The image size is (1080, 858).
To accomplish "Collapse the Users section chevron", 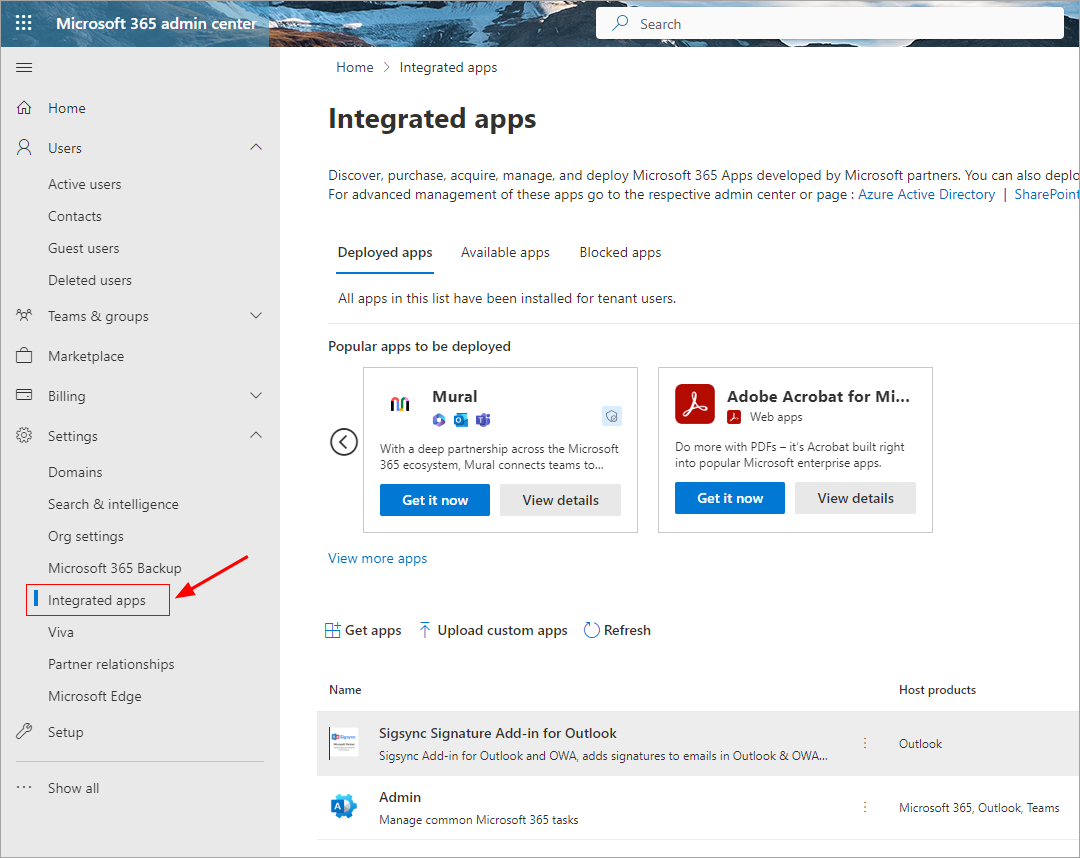I will 256,148.
